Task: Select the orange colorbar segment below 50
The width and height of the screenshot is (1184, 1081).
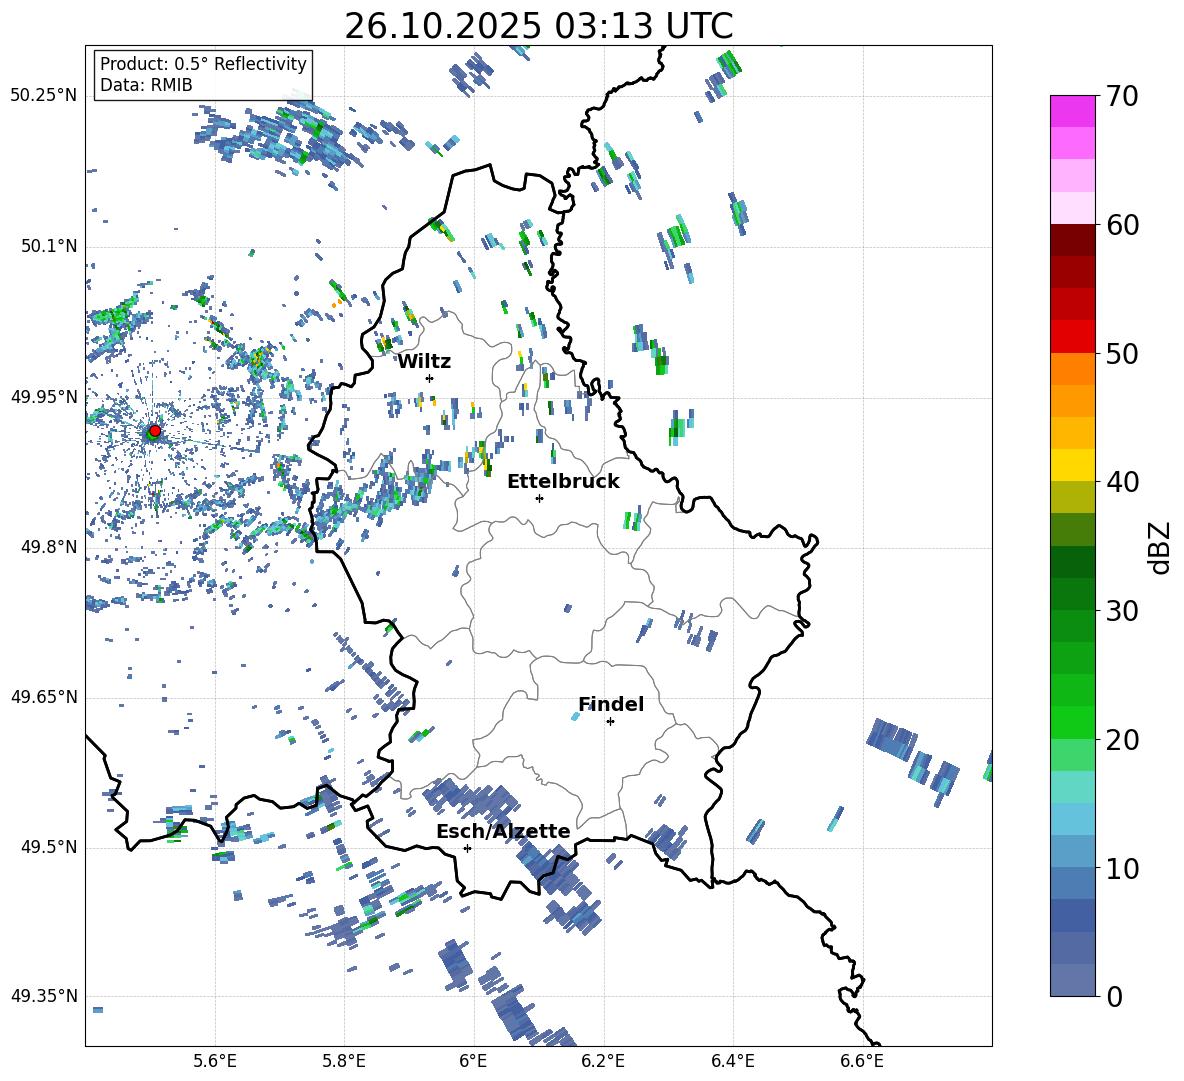Action: [x=1072, y=369]
